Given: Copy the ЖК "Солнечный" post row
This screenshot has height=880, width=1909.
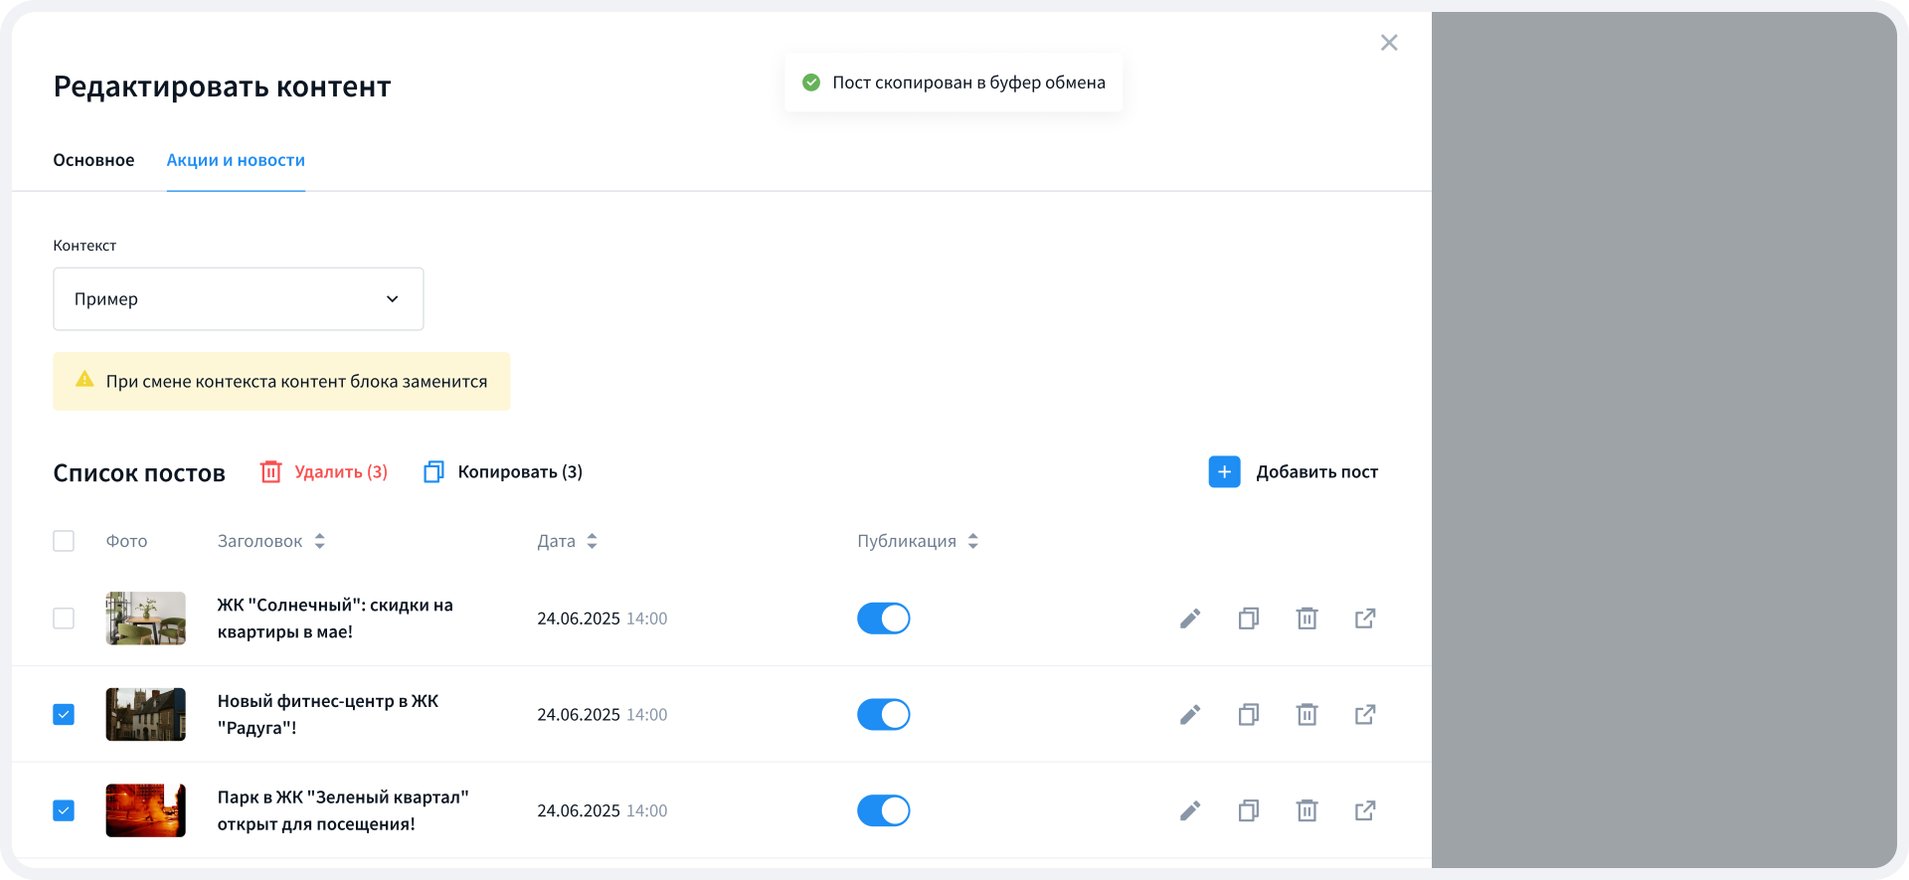Looking at the screenshot, I should (1248, 619).
